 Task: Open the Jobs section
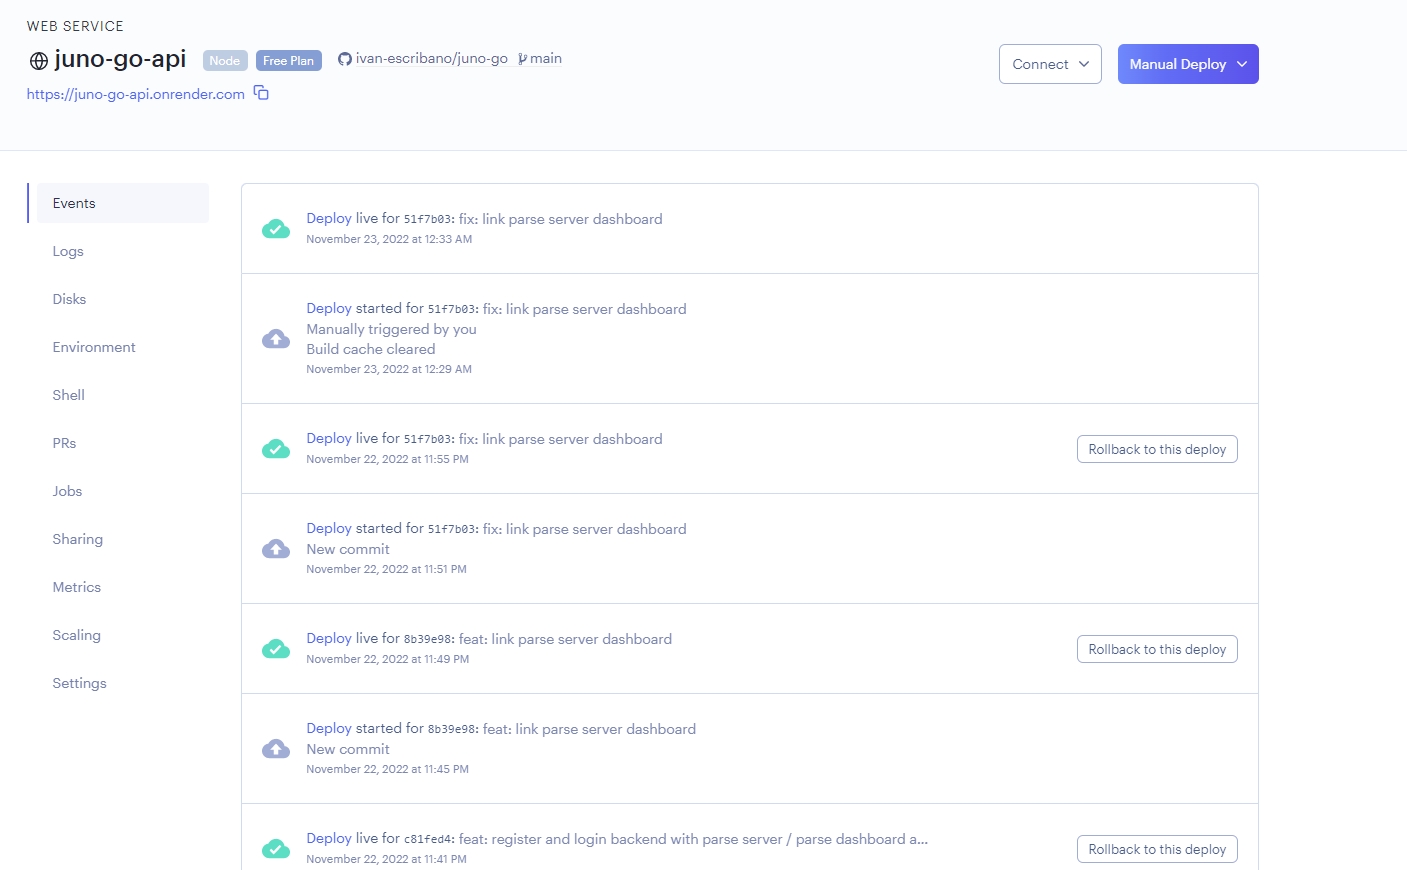pyautogui.click(x=67, y=491)
